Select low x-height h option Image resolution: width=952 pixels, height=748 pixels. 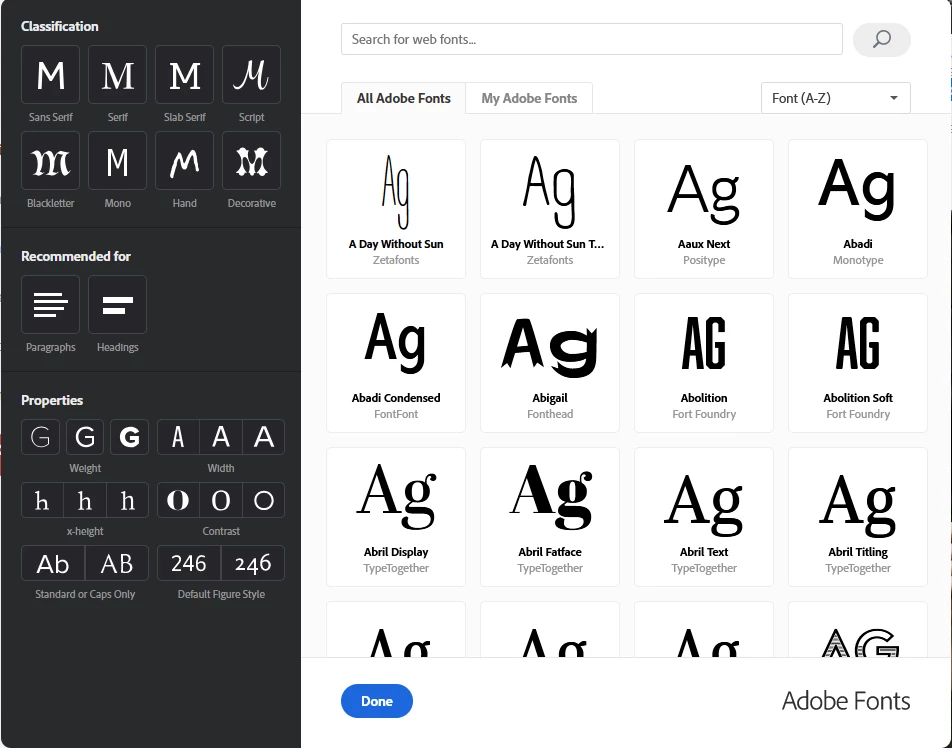pyautogui.click(x=42, y=500)
